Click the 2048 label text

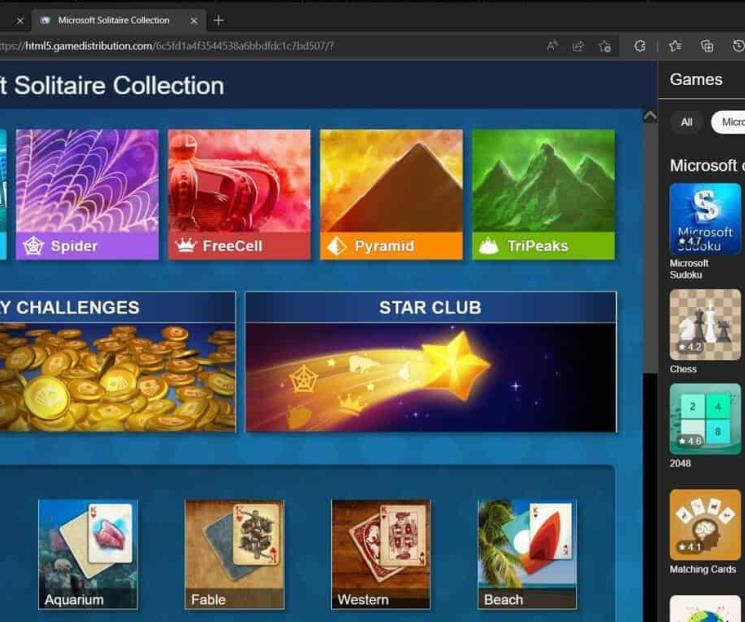(x=680, y=463)
